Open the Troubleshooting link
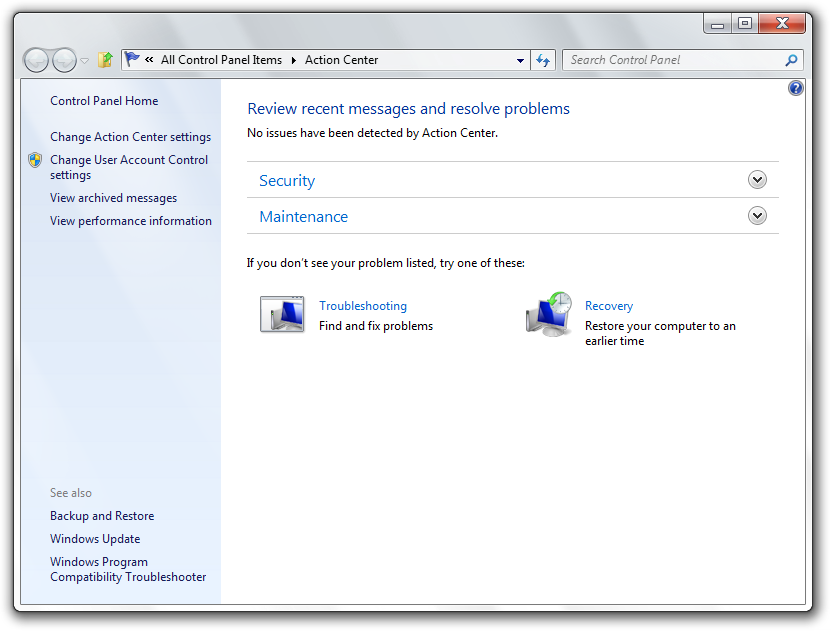This screenshot has height=632, width=832. click(x=363, y=306)
